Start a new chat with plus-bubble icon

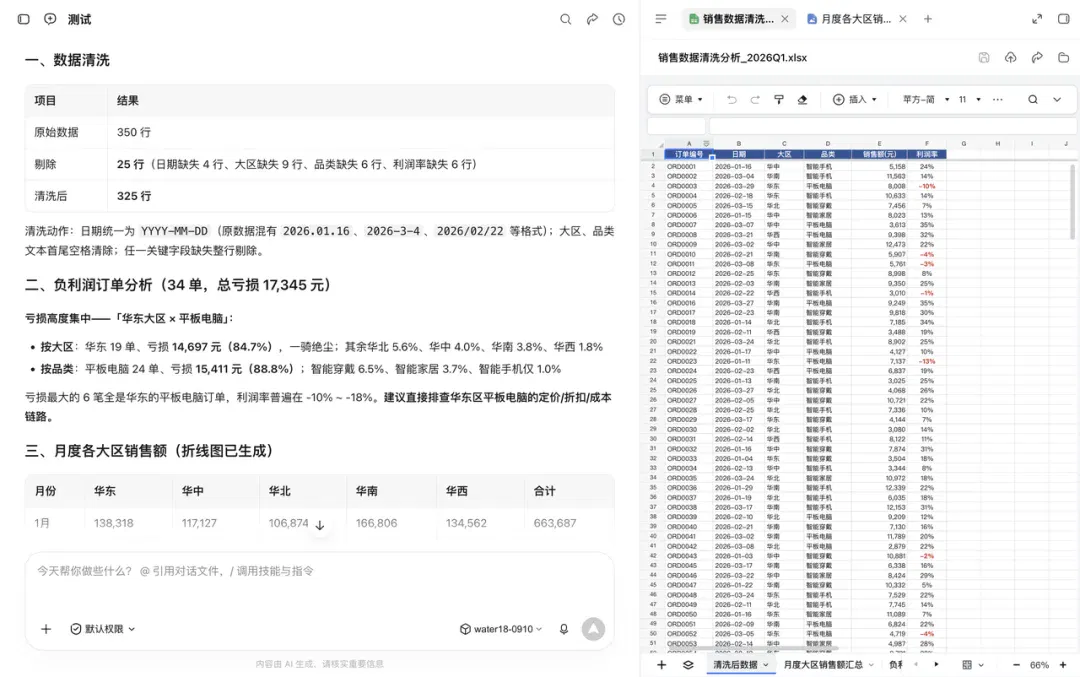point(50,19)
